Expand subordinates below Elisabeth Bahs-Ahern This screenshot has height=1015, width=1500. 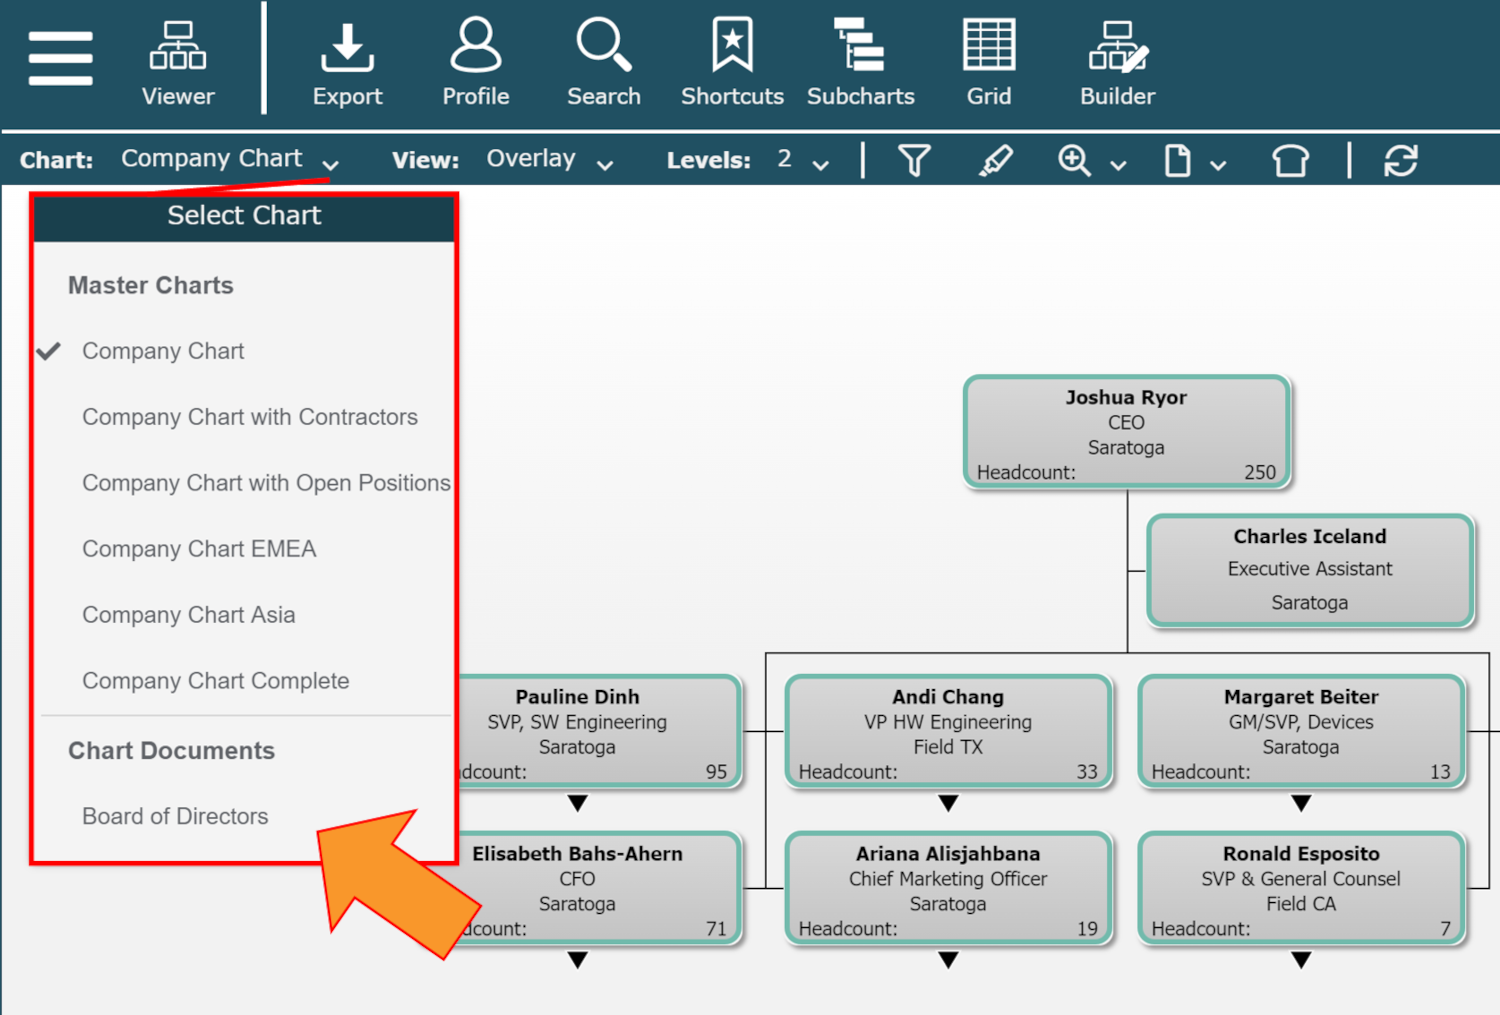click(x=577, y=960)
